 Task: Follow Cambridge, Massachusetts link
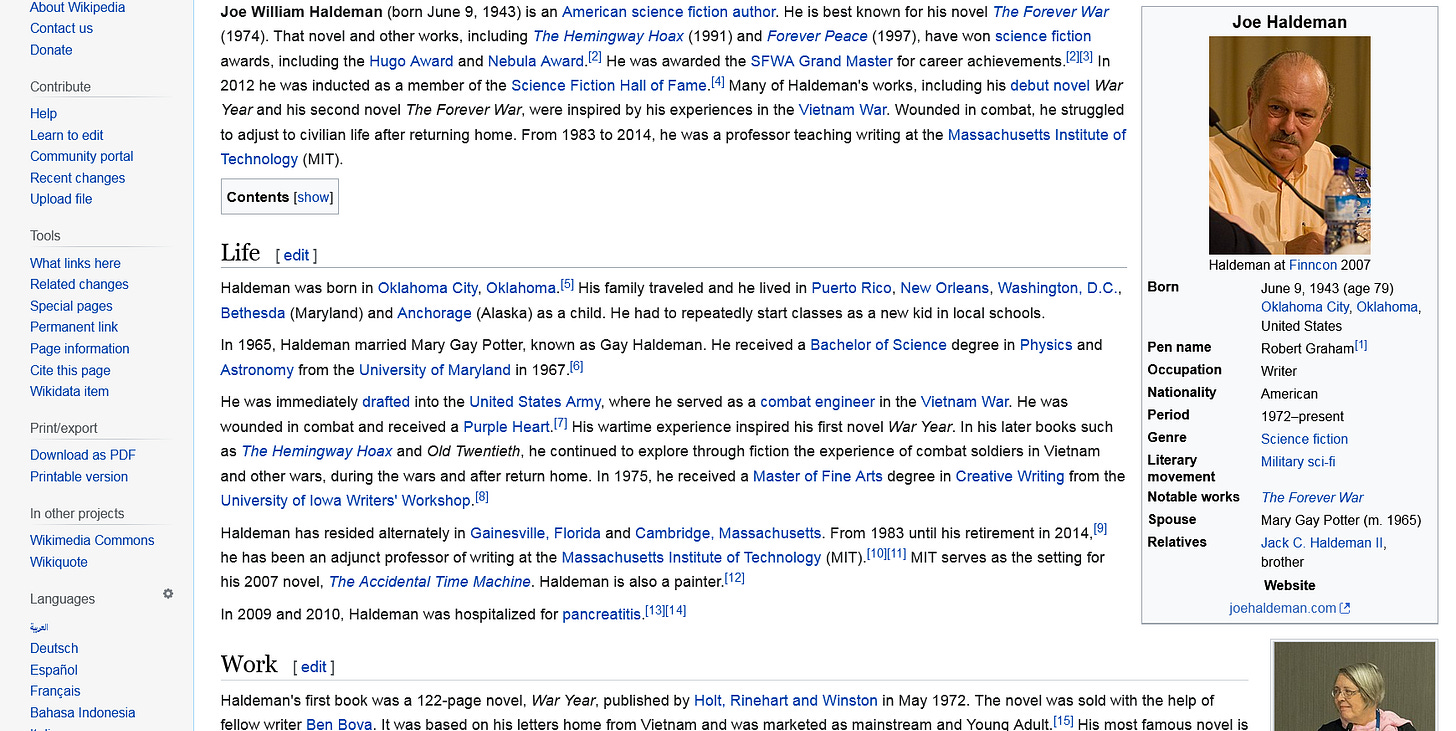pyautogui.click(x=728, y=533)
